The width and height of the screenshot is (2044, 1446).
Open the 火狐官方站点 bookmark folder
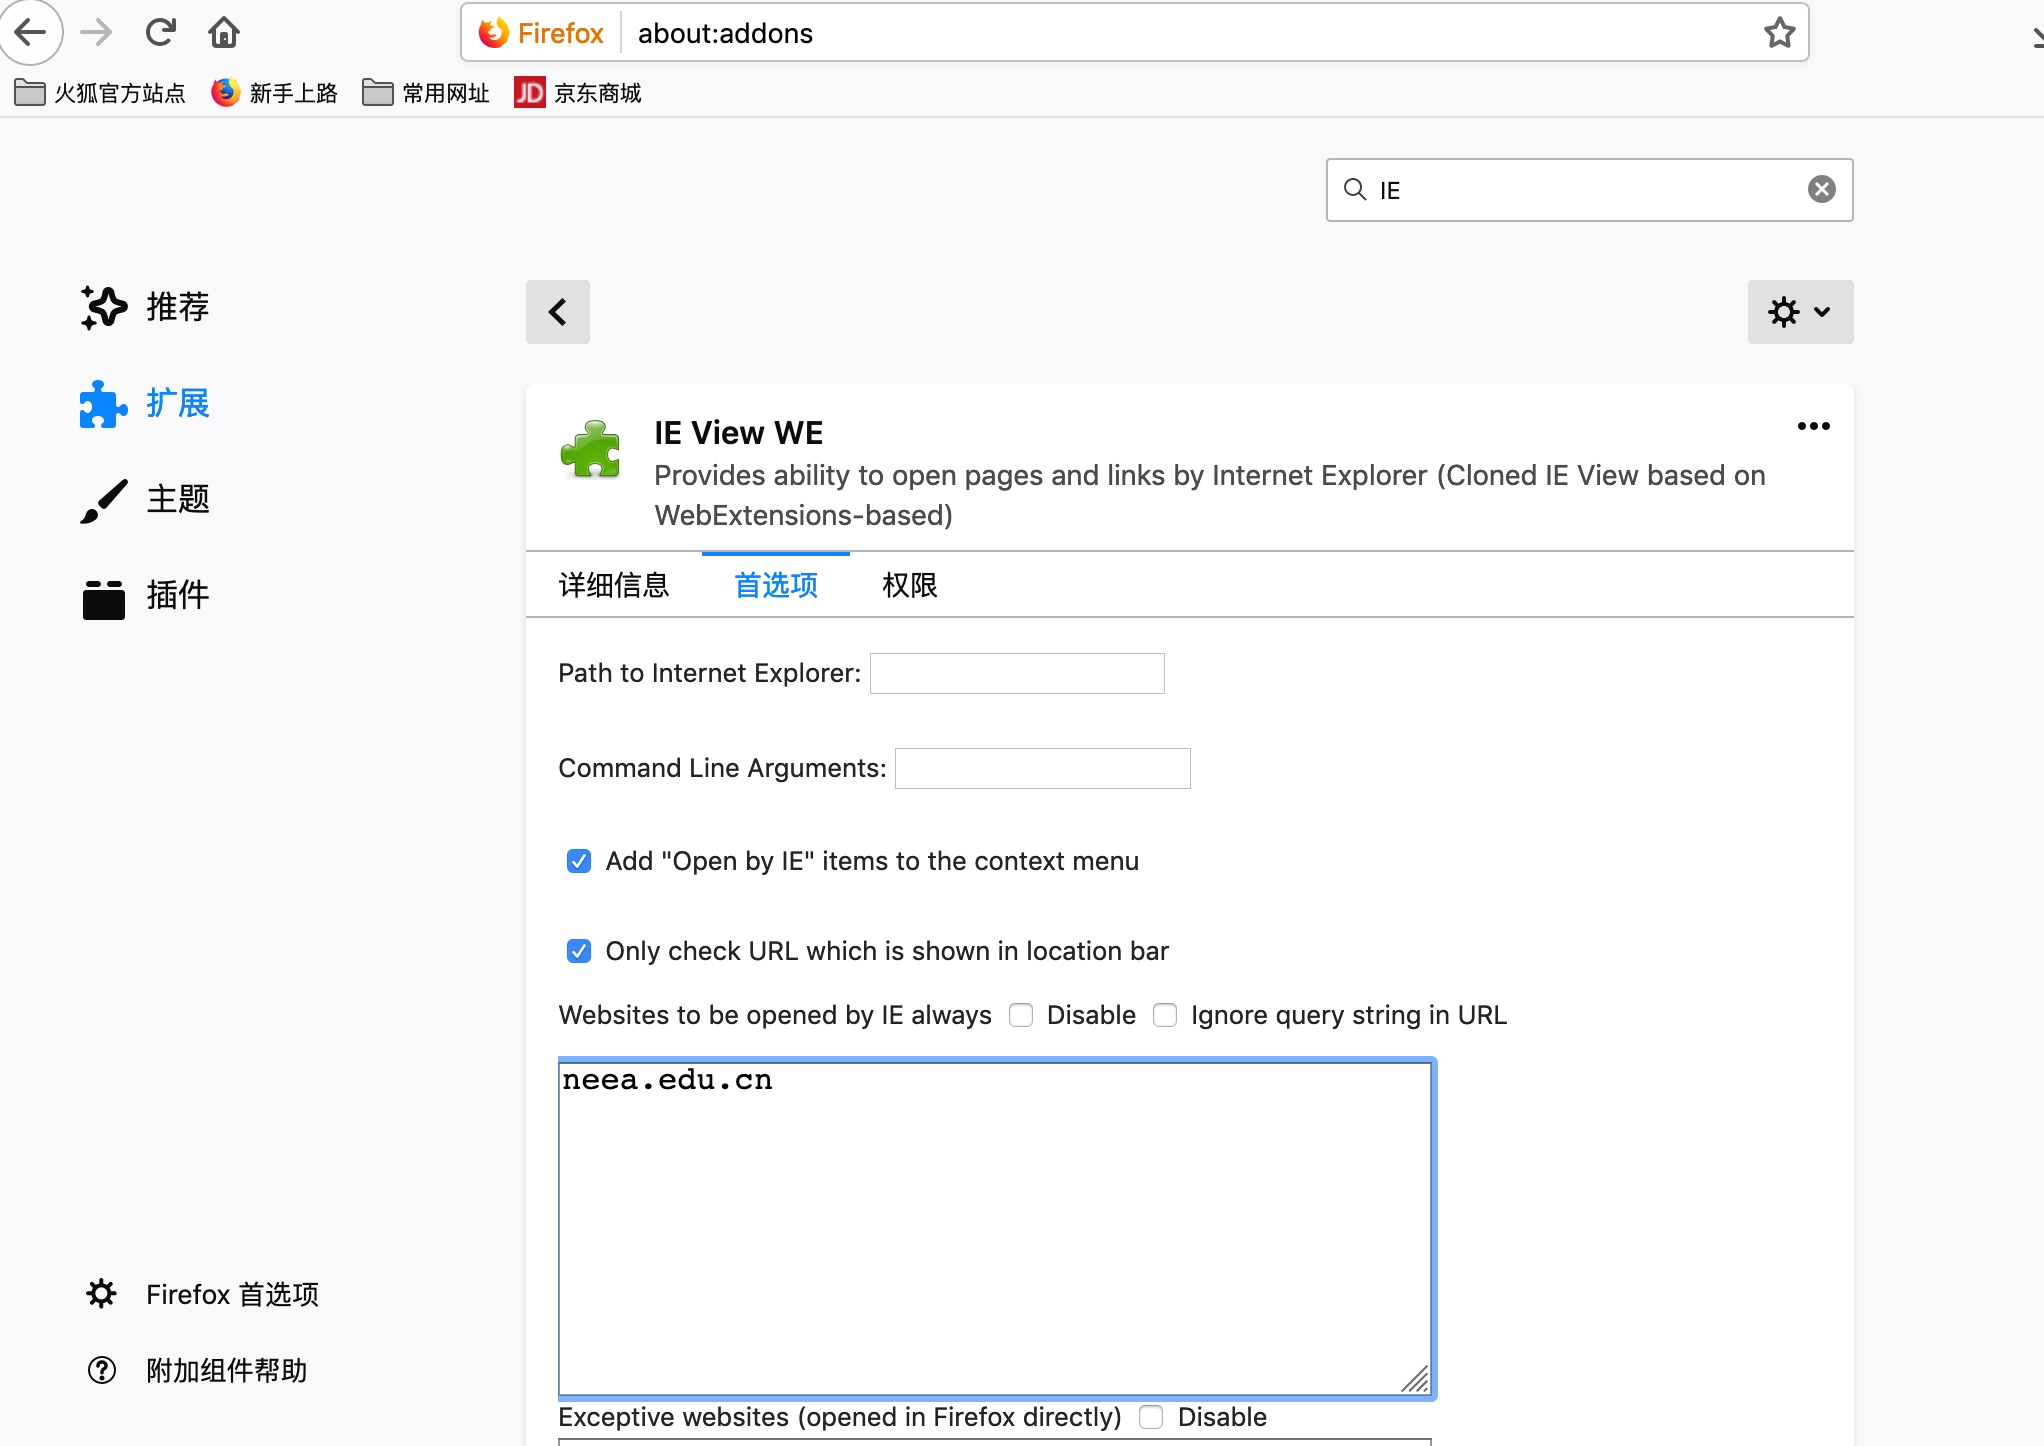pyautogui.click(x=100, y=93)
